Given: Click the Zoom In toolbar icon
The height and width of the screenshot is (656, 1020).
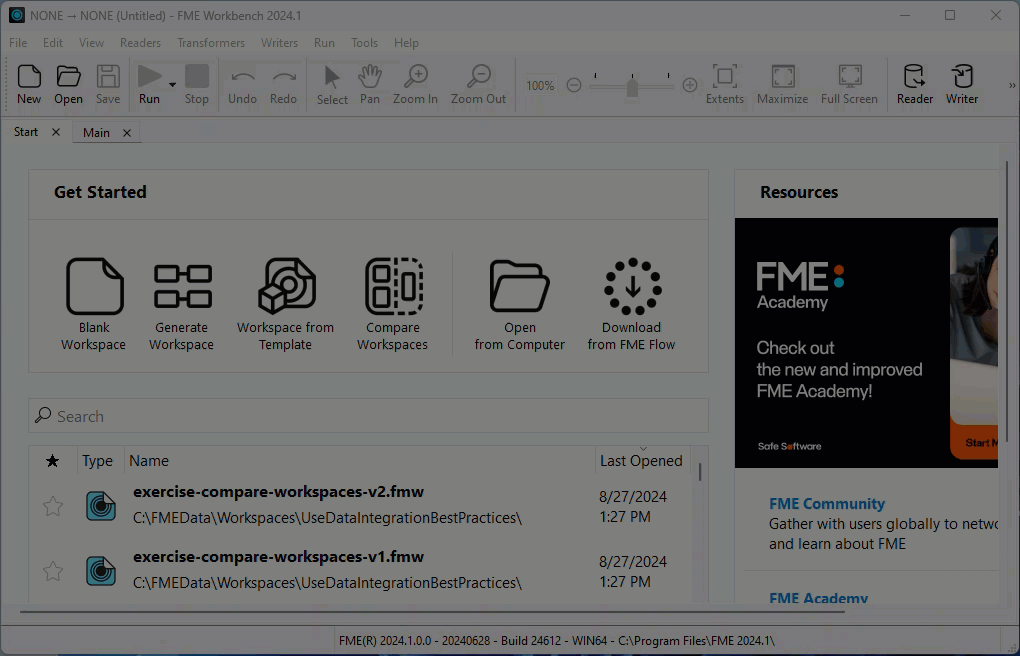Looking at the screenshot, I should tap(415, 84).
